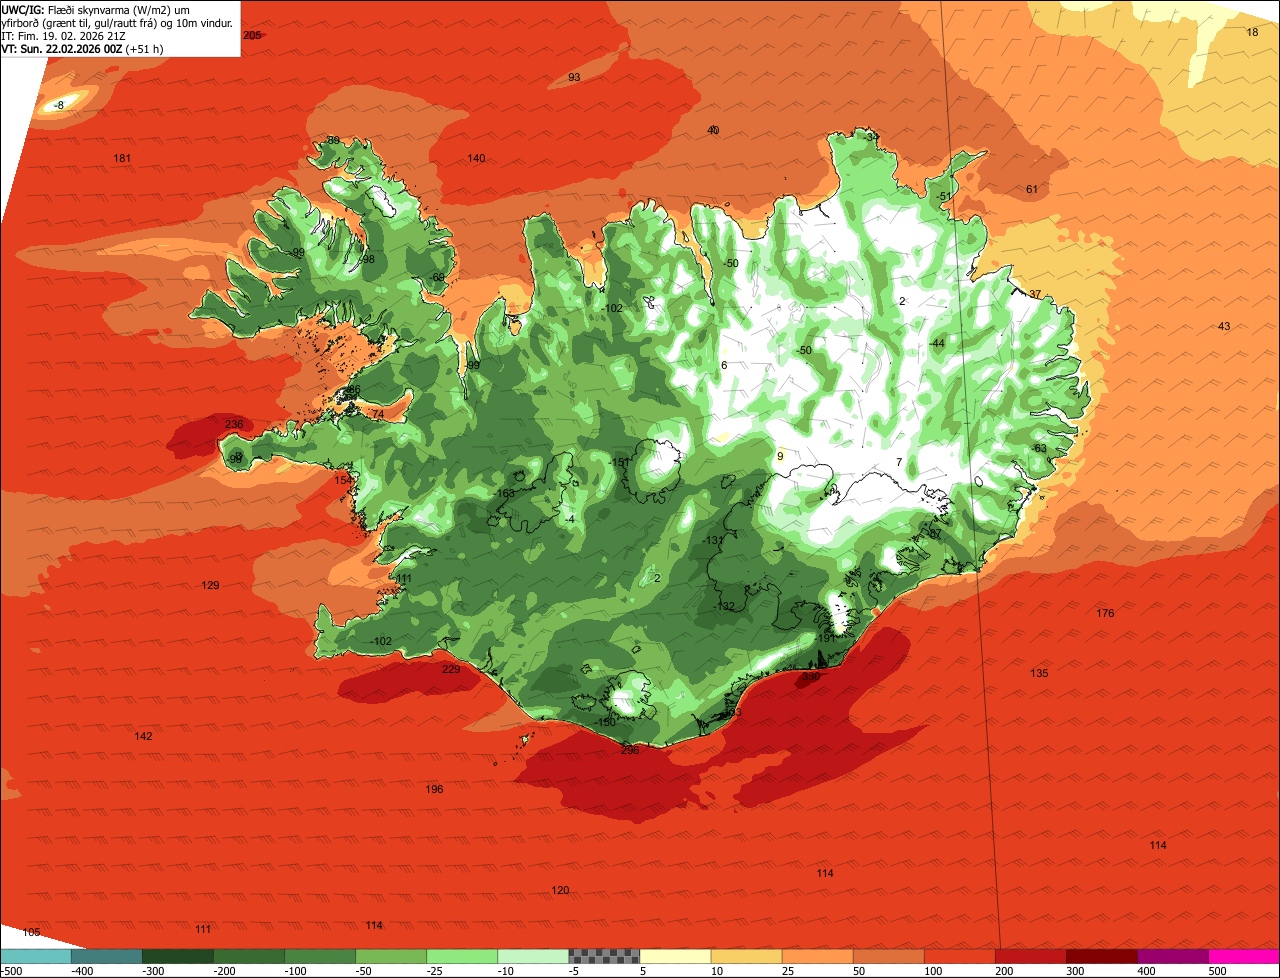Image resolution: width=1280 pixels, height=978 pixels.
Task: Click the map value -63 near the east fjords
Action: [1038, 448]
